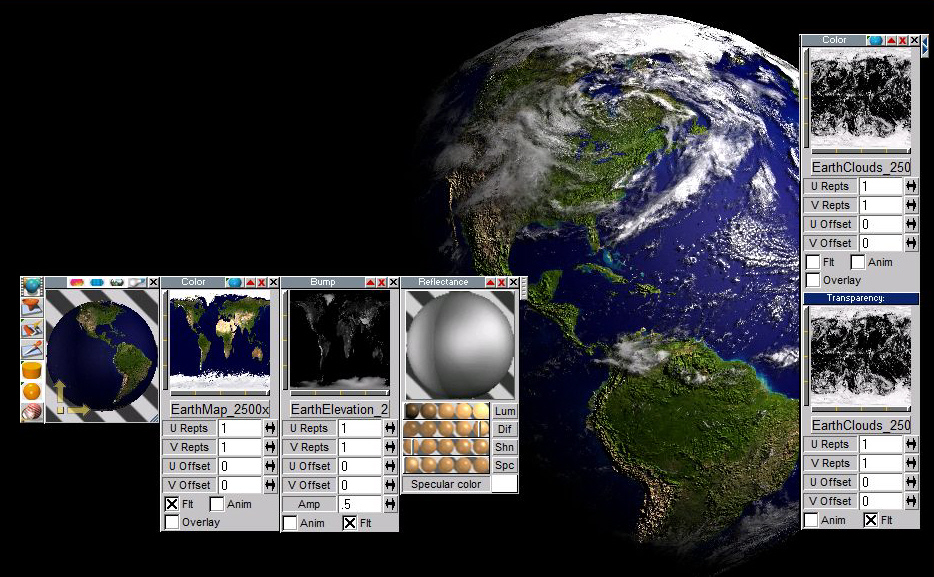Enable Anim in the EarthClouds Color panel
Screen dimensions: 934x577
point(858,261)
